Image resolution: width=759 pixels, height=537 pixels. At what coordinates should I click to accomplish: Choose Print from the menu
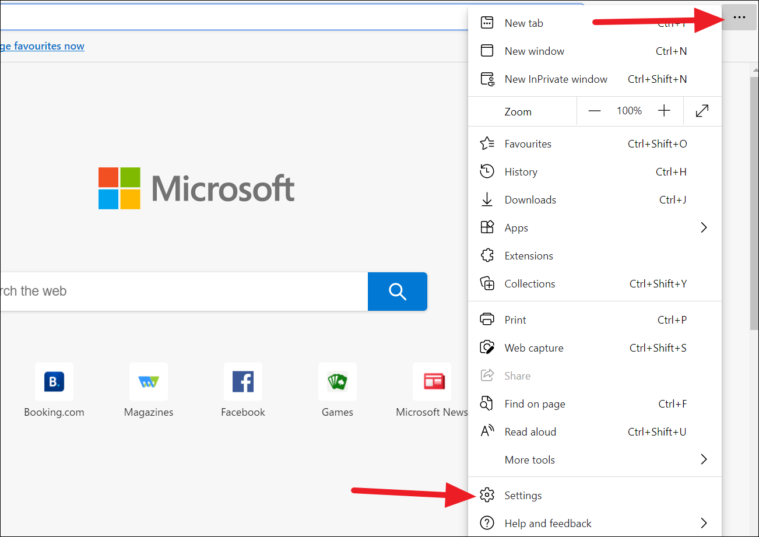coord(594,319)
